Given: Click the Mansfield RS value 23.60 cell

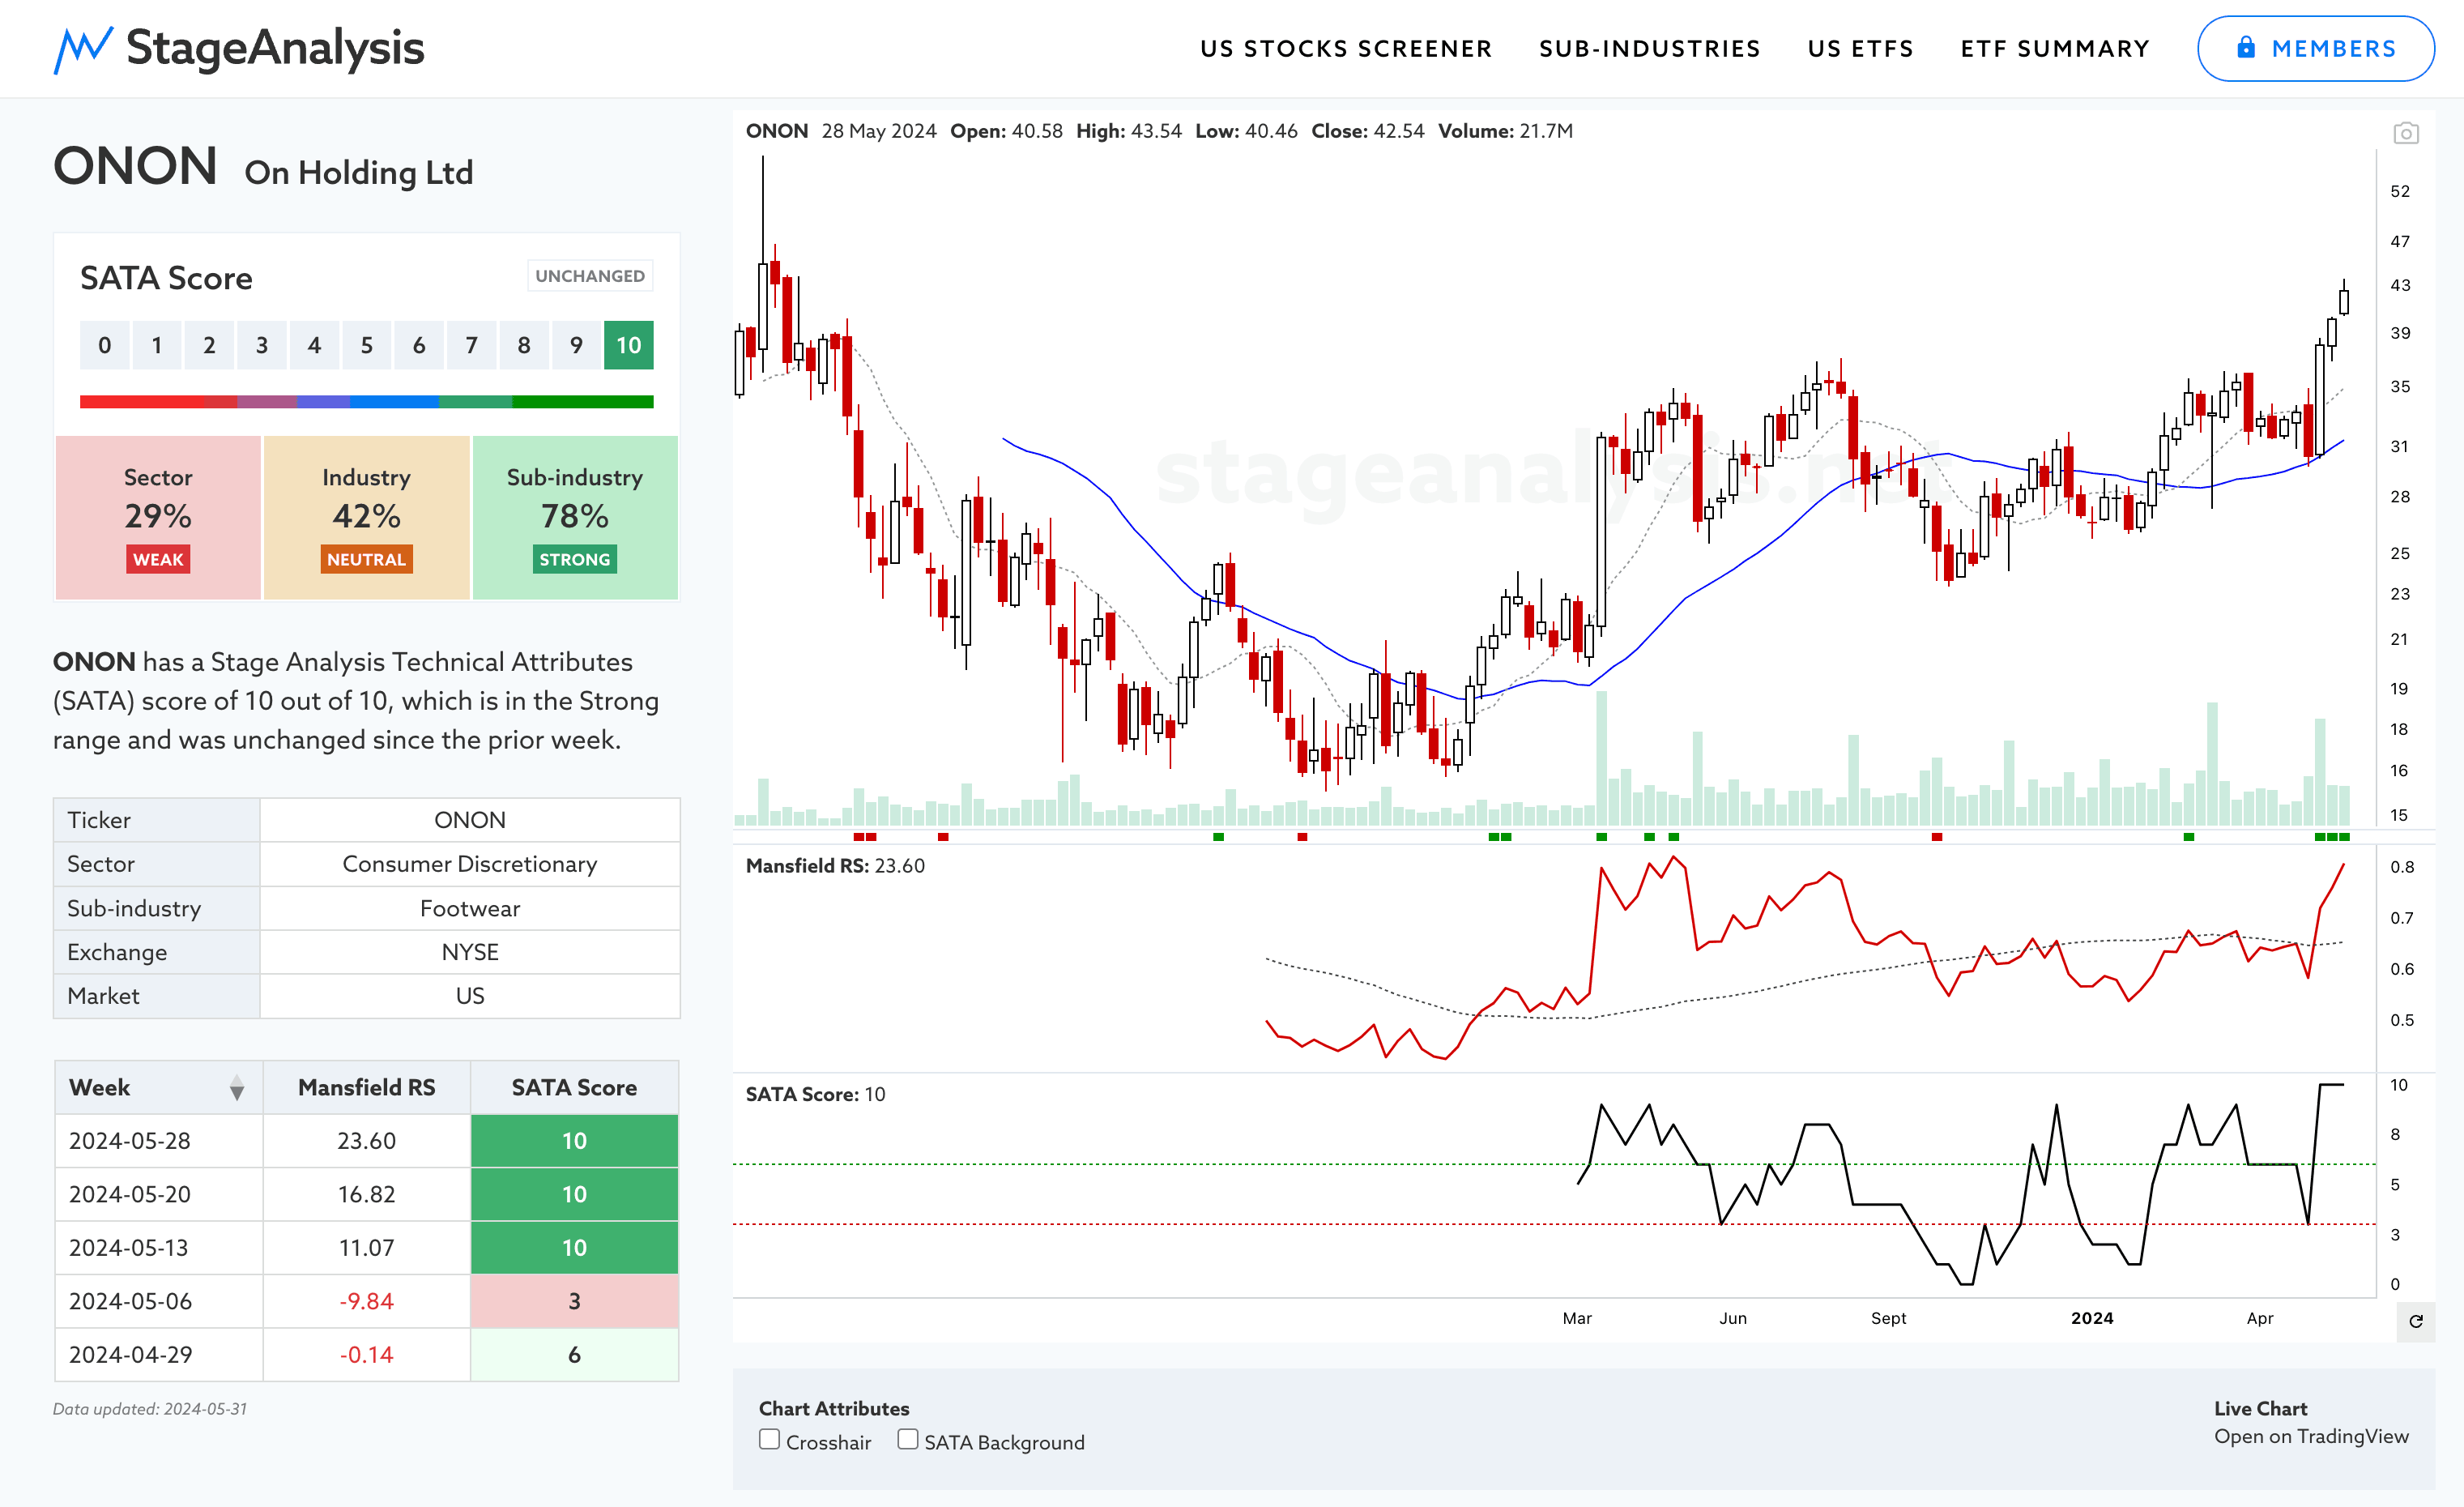Looking at the screenshot, I should (x=366, y=1141).
